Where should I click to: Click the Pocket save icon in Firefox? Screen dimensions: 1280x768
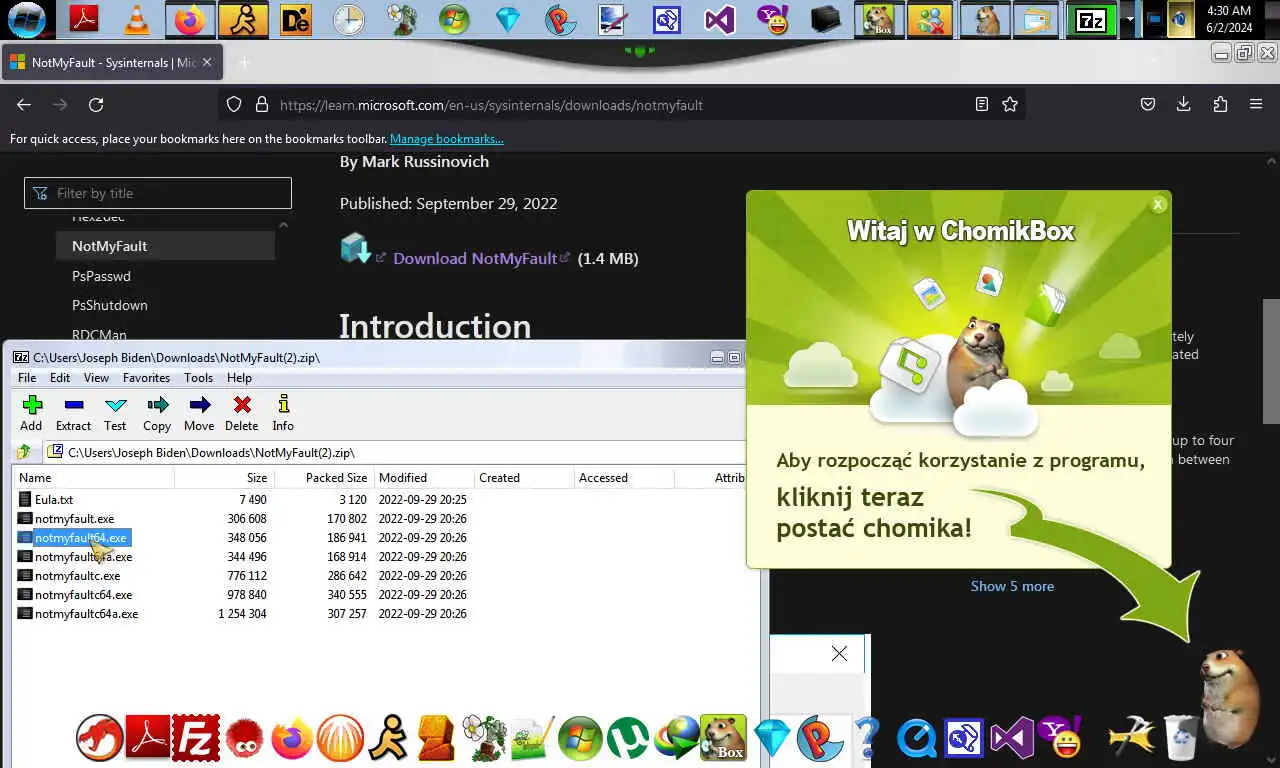1148,104
